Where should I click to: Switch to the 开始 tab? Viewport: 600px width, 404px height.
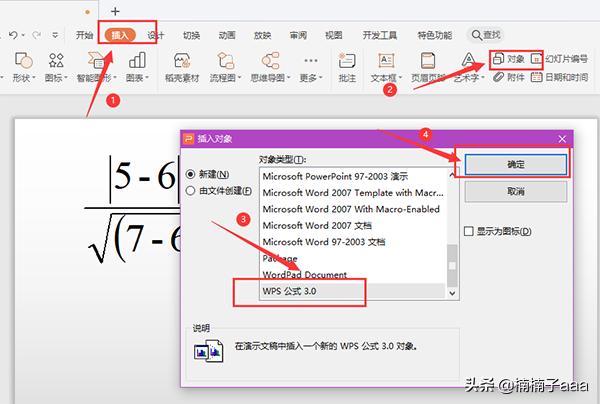84,35
